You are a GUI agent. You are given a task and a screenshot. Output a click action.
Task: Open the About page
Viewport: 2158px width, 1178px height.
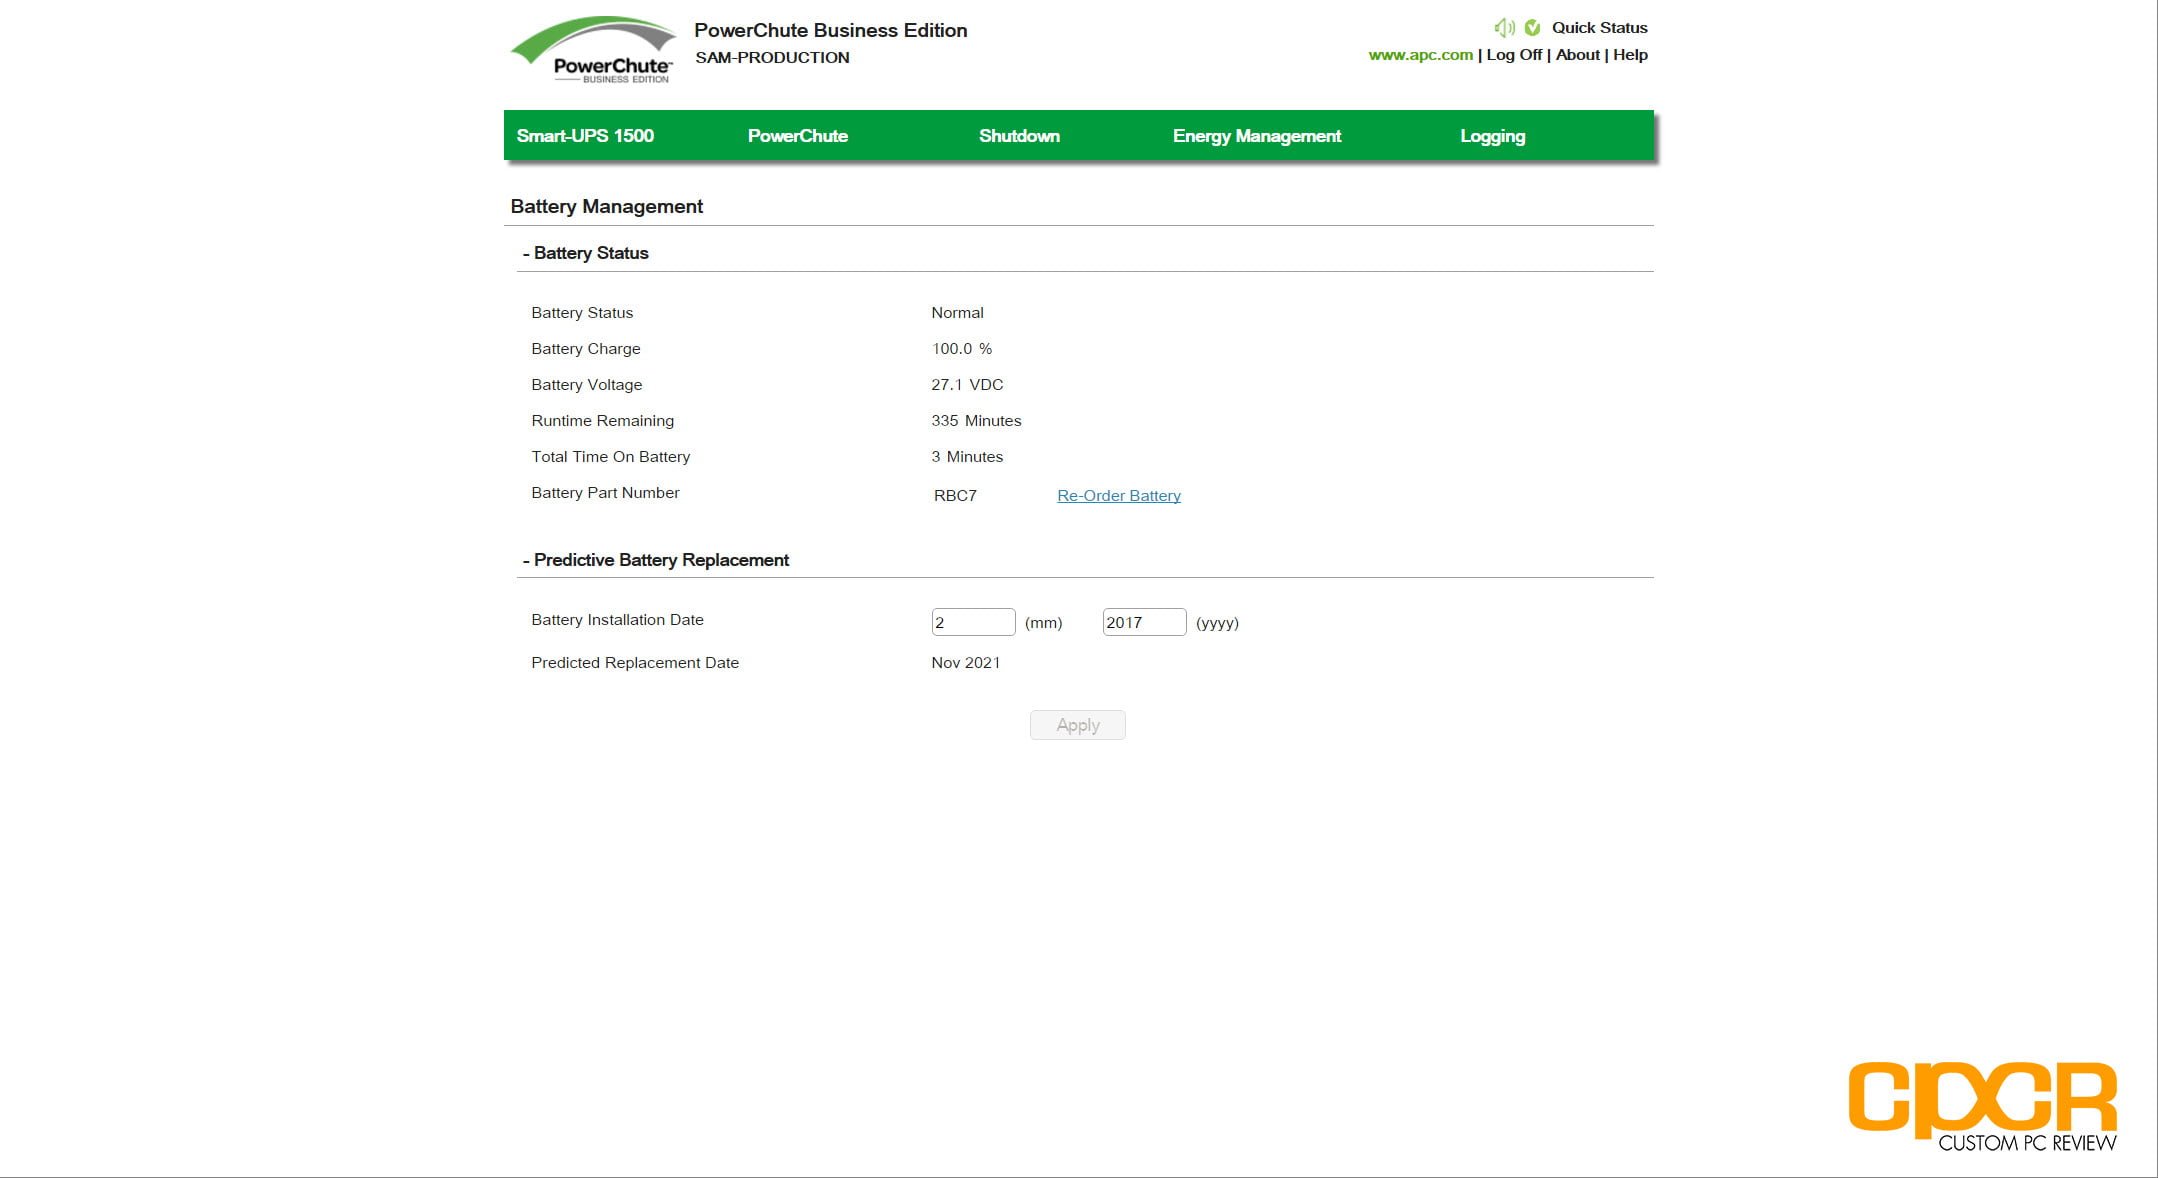1577,55
